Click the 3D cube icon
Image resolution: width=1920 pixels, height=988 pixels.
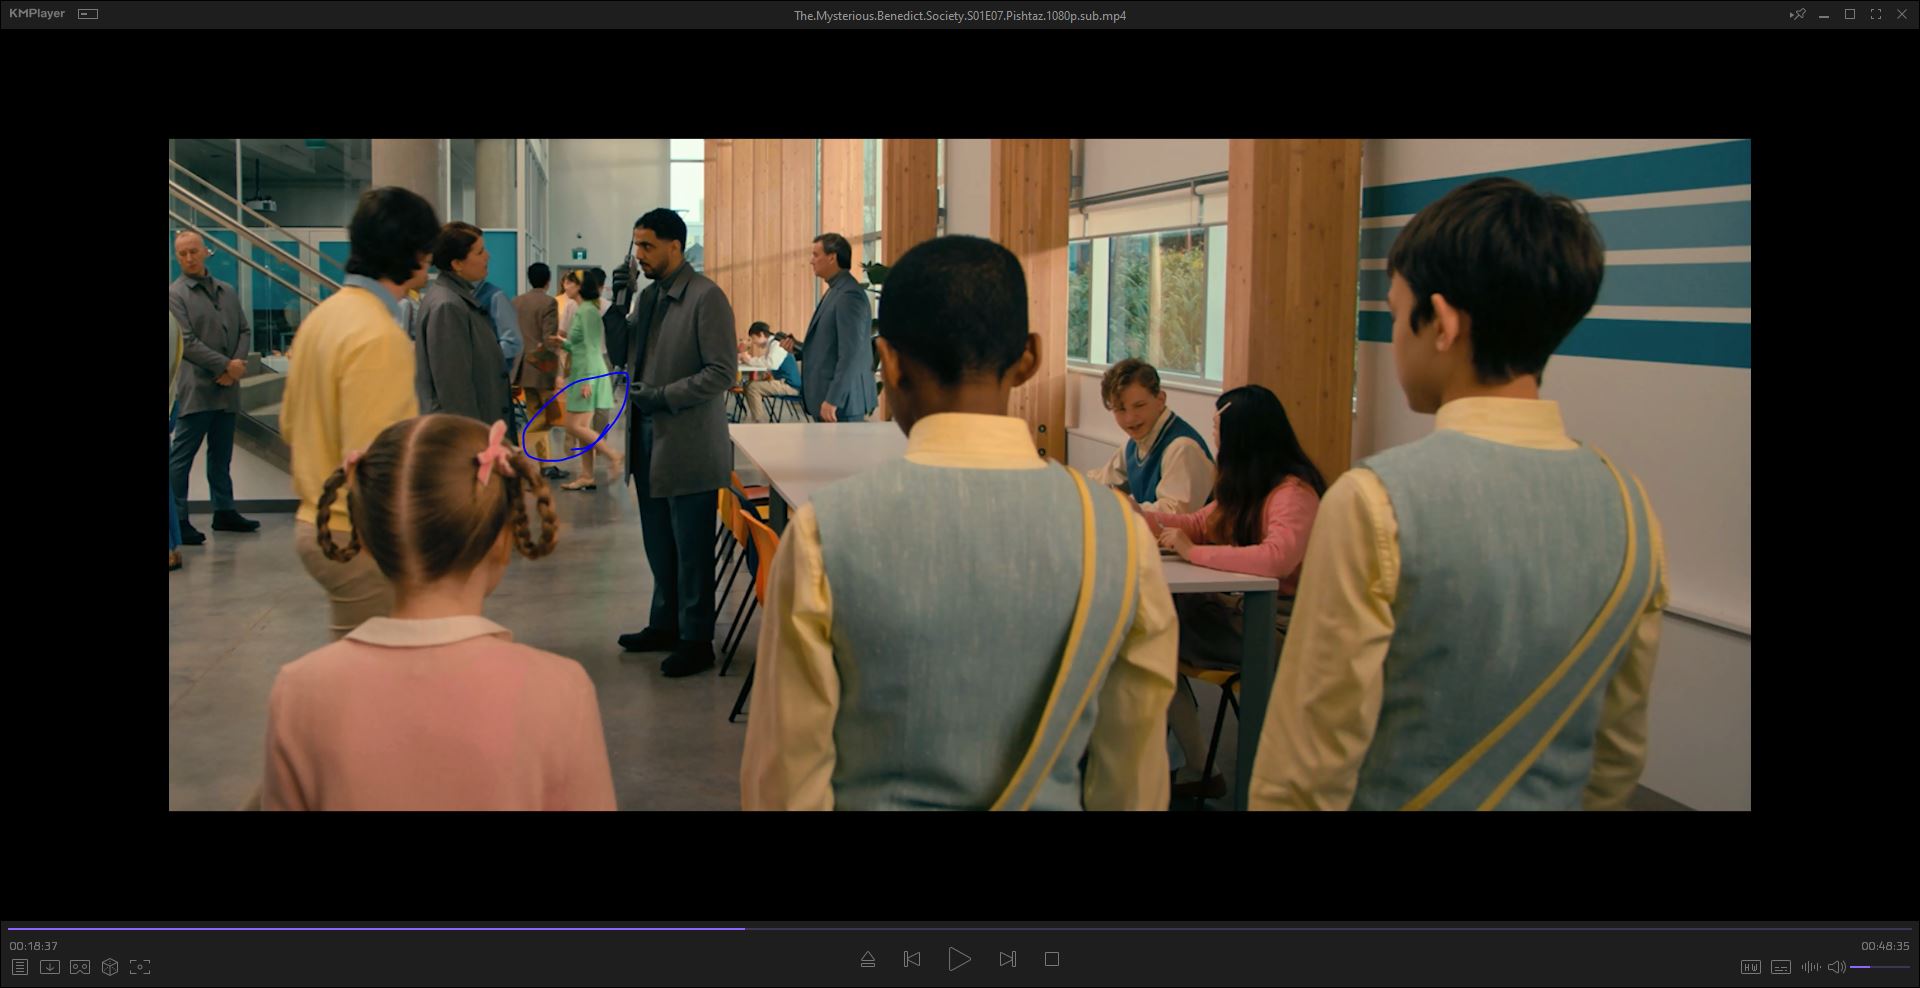pyautogui.click(x=110, y=967)
